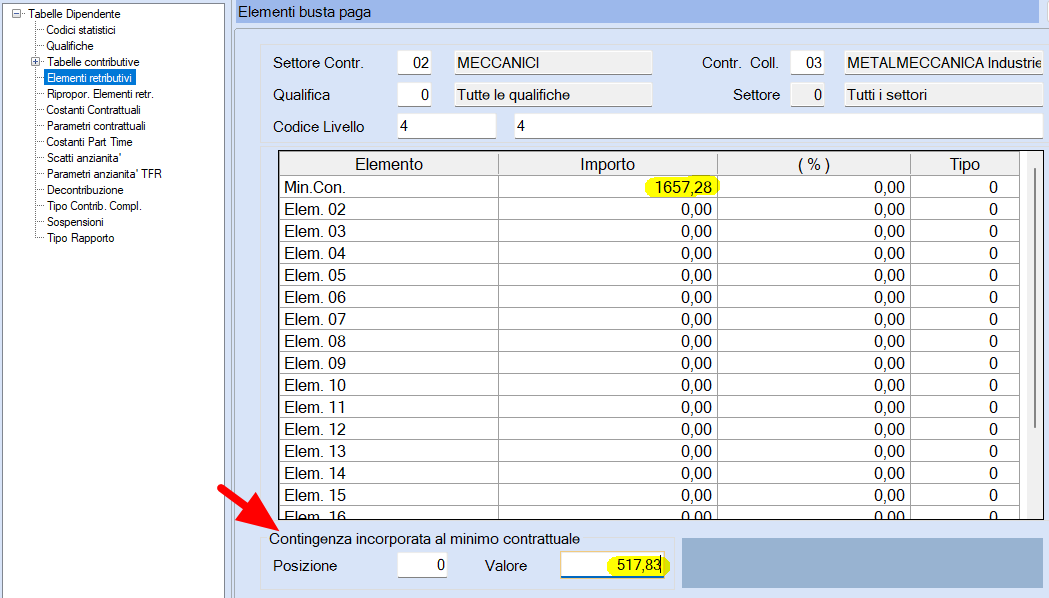Viewport: 1049px width, 598px height.
Task: Click the METALMECCANICA Industrie field
Action: 943,63
